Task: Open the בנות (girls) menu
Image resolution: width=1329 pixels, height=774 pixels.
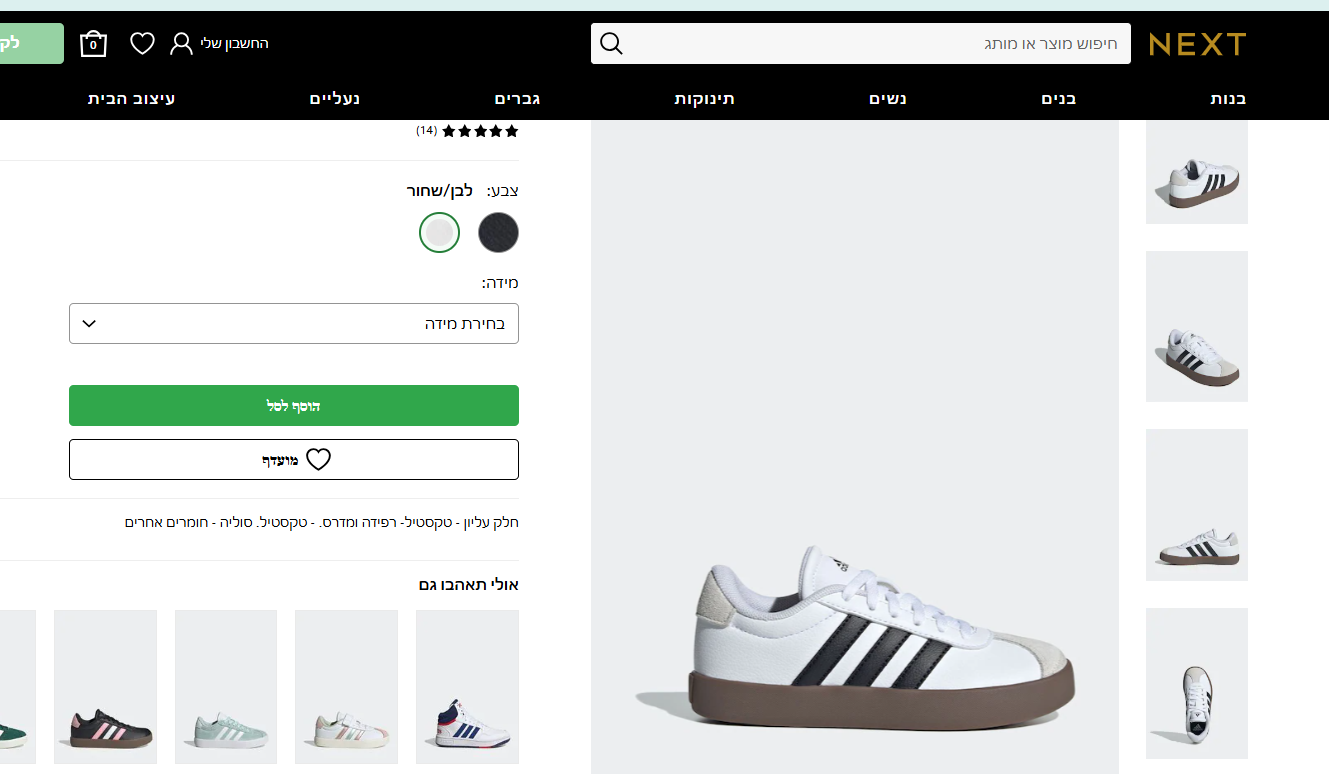Action: coord(1228,99)
